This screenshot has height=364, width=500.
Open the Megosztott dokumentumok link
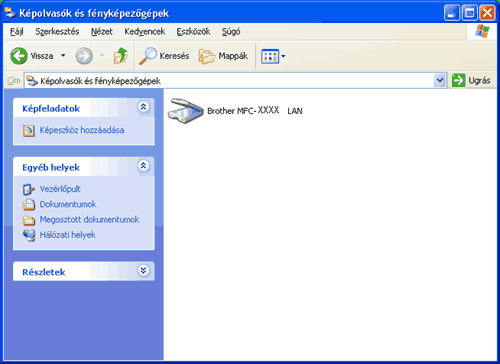click(x=89, y=219)
